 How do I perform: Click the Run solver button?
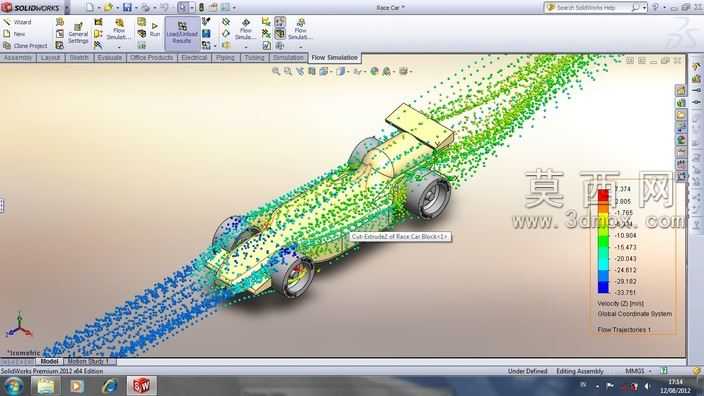(x=155, y=30)
